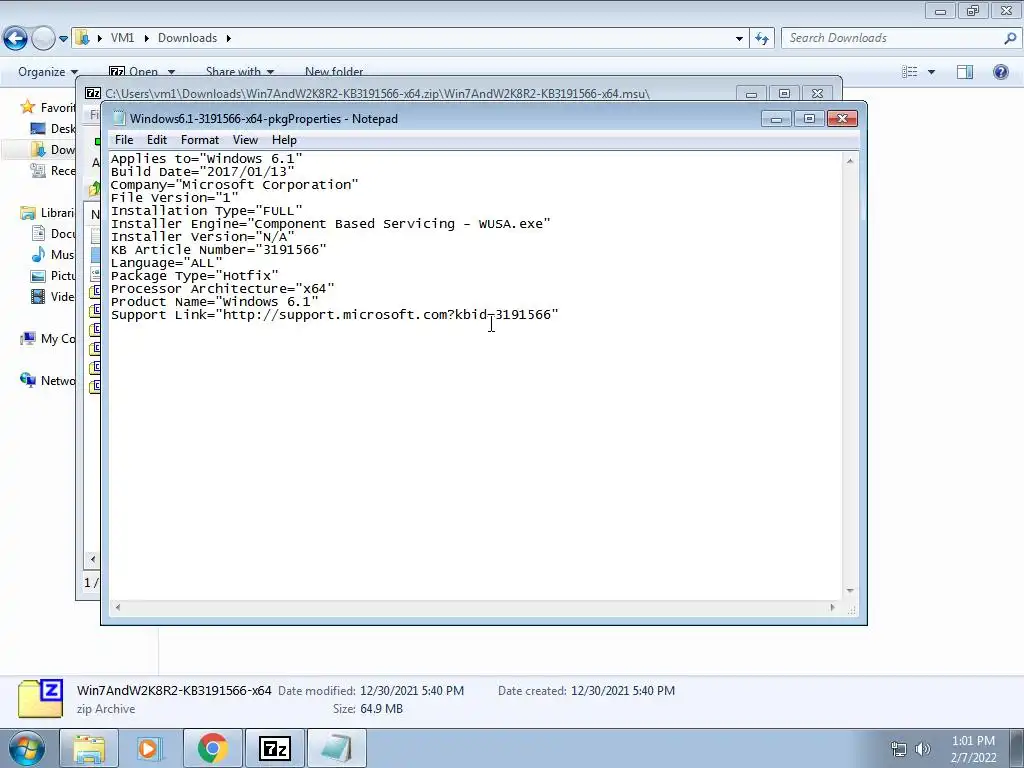Select Music library in navigation pane
The width and height of the screenshot is (1024, 768).
53,255
